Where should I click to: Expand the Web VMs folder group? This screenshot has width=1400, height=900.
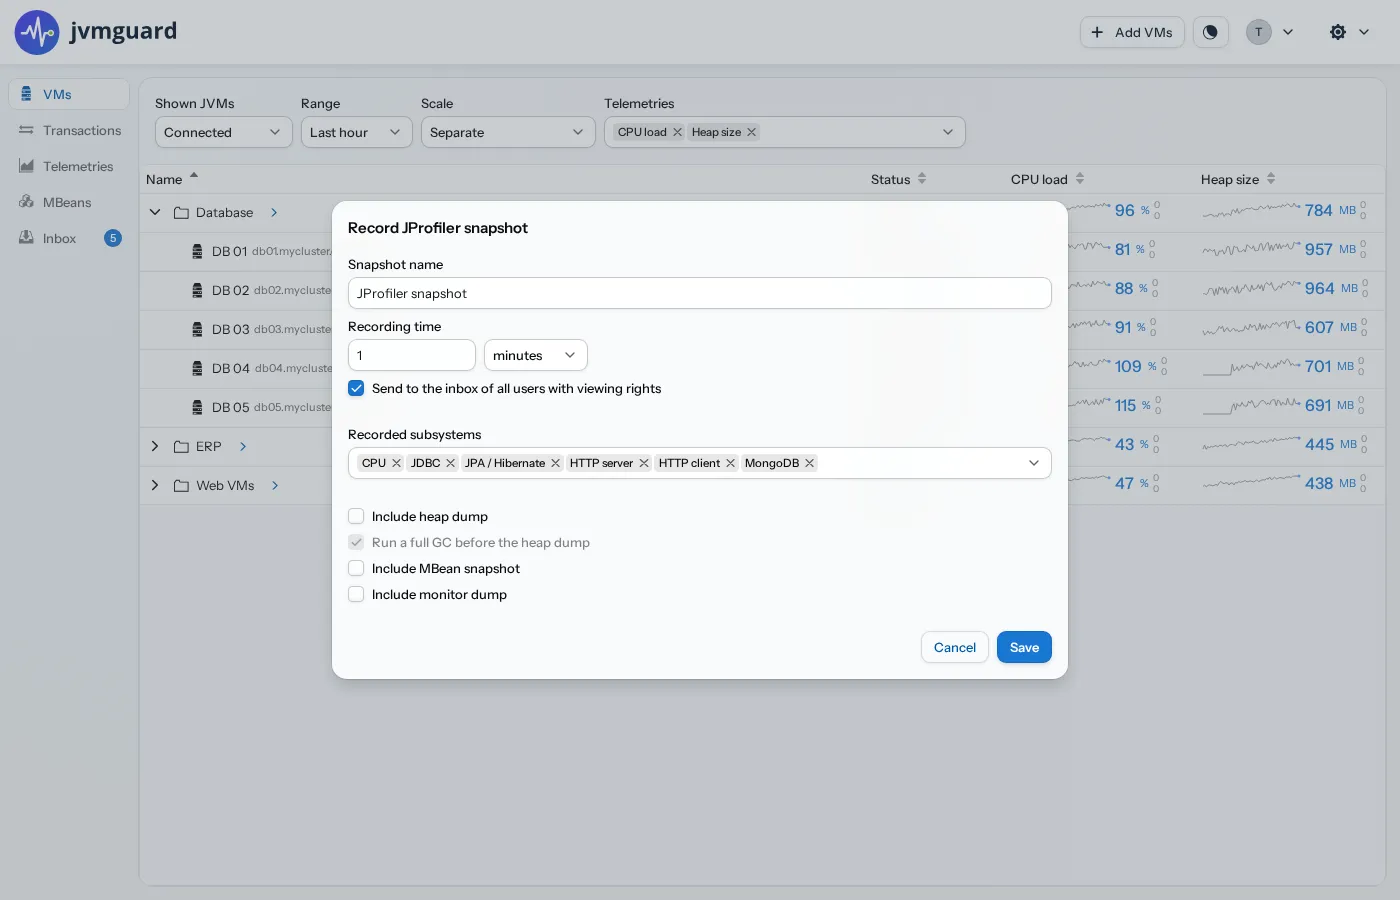coord(155,485)
